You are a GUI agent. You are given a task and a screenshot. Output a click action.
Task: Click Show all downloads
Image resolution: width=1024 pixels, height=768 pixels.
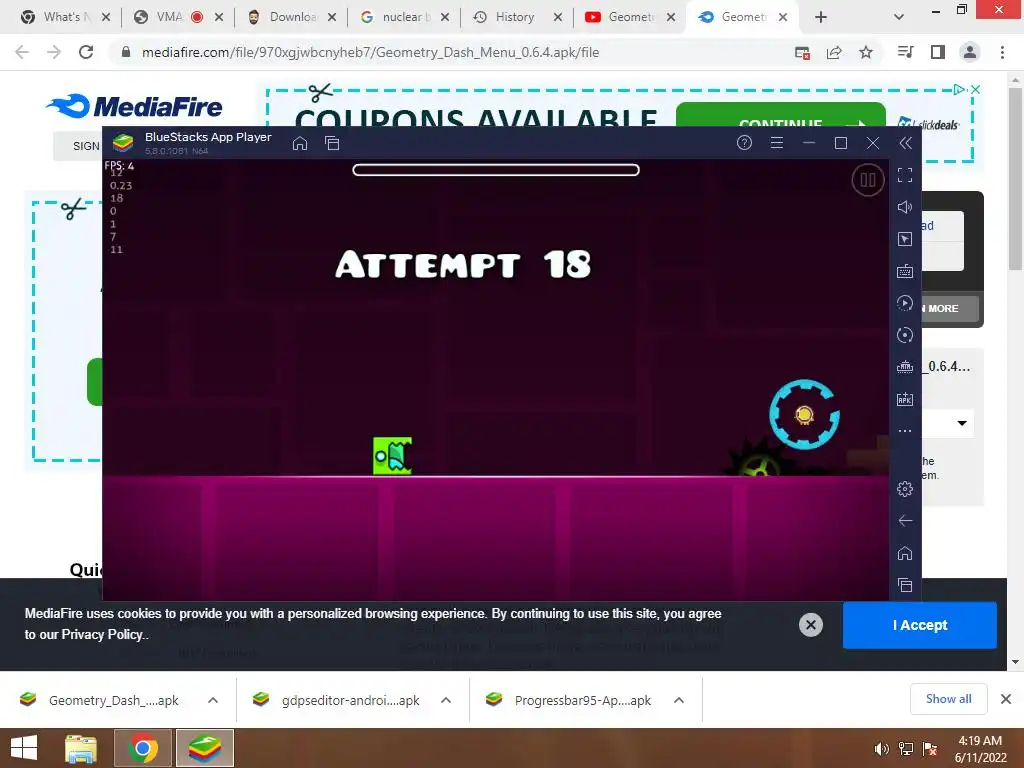pyautogui.click(x=948, y=699)
